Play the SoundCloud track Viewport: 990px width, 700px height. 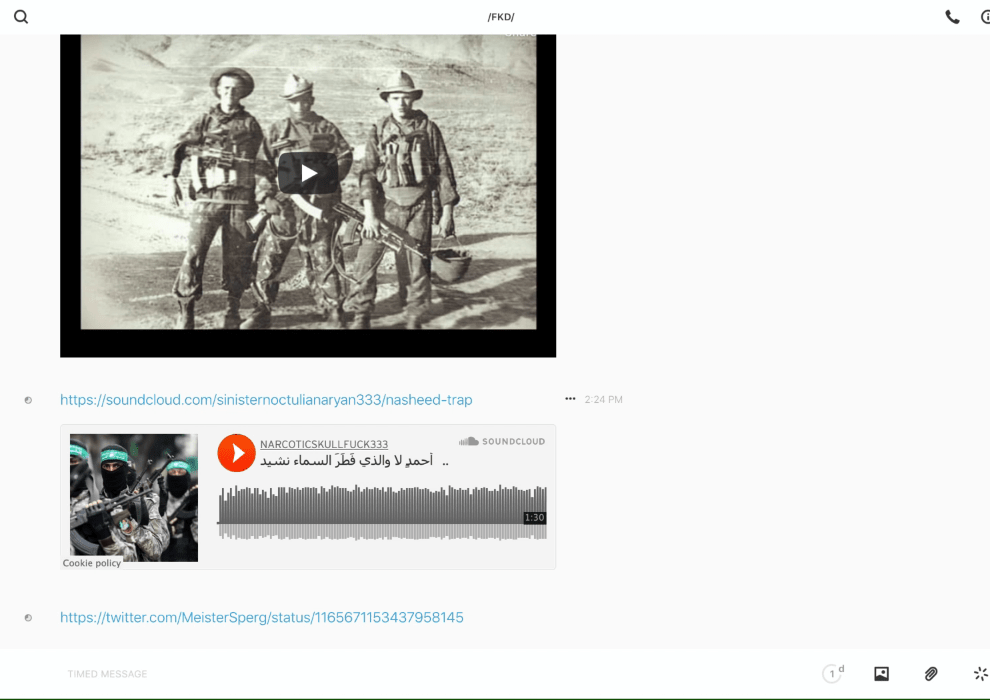click(237, 453)
